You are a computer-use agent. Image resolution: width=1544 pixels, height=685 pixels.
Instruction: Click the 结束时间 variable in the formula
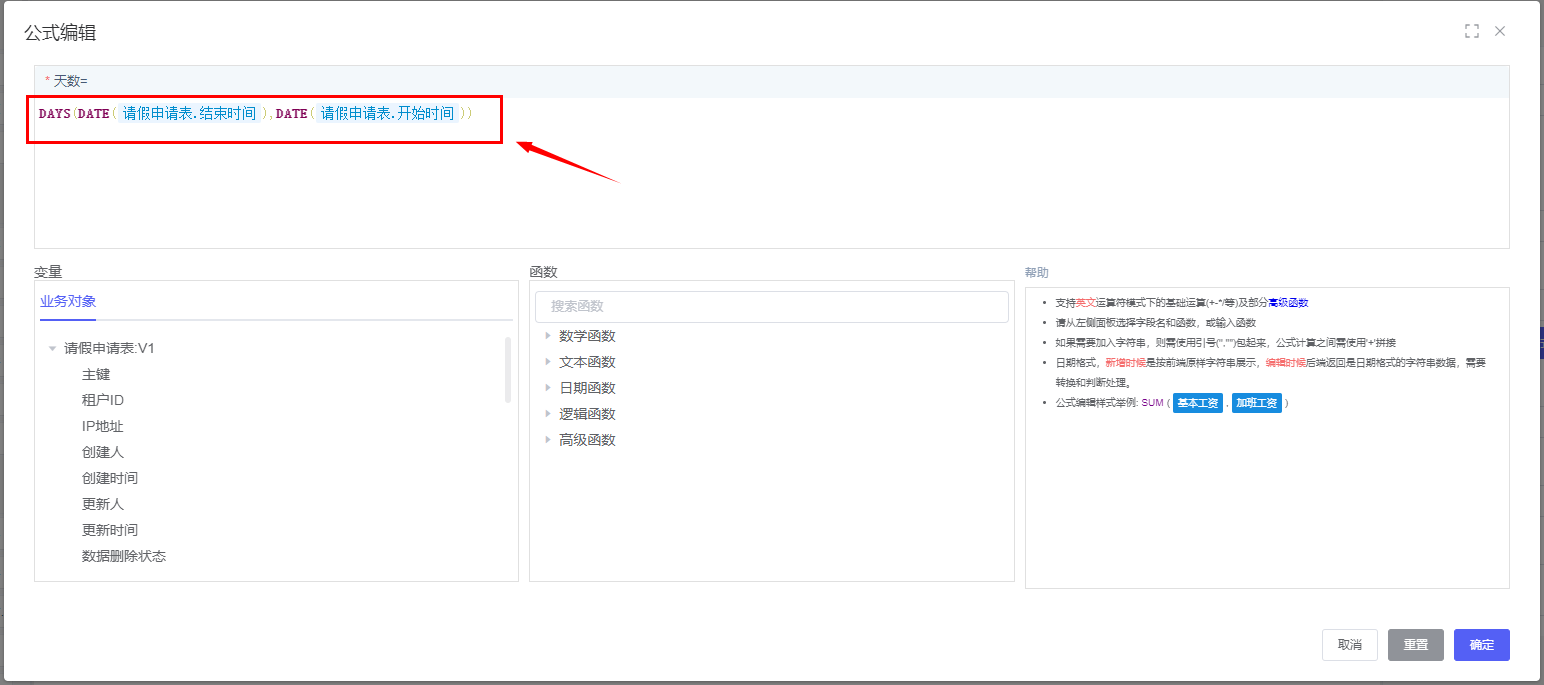pos(189,114)
